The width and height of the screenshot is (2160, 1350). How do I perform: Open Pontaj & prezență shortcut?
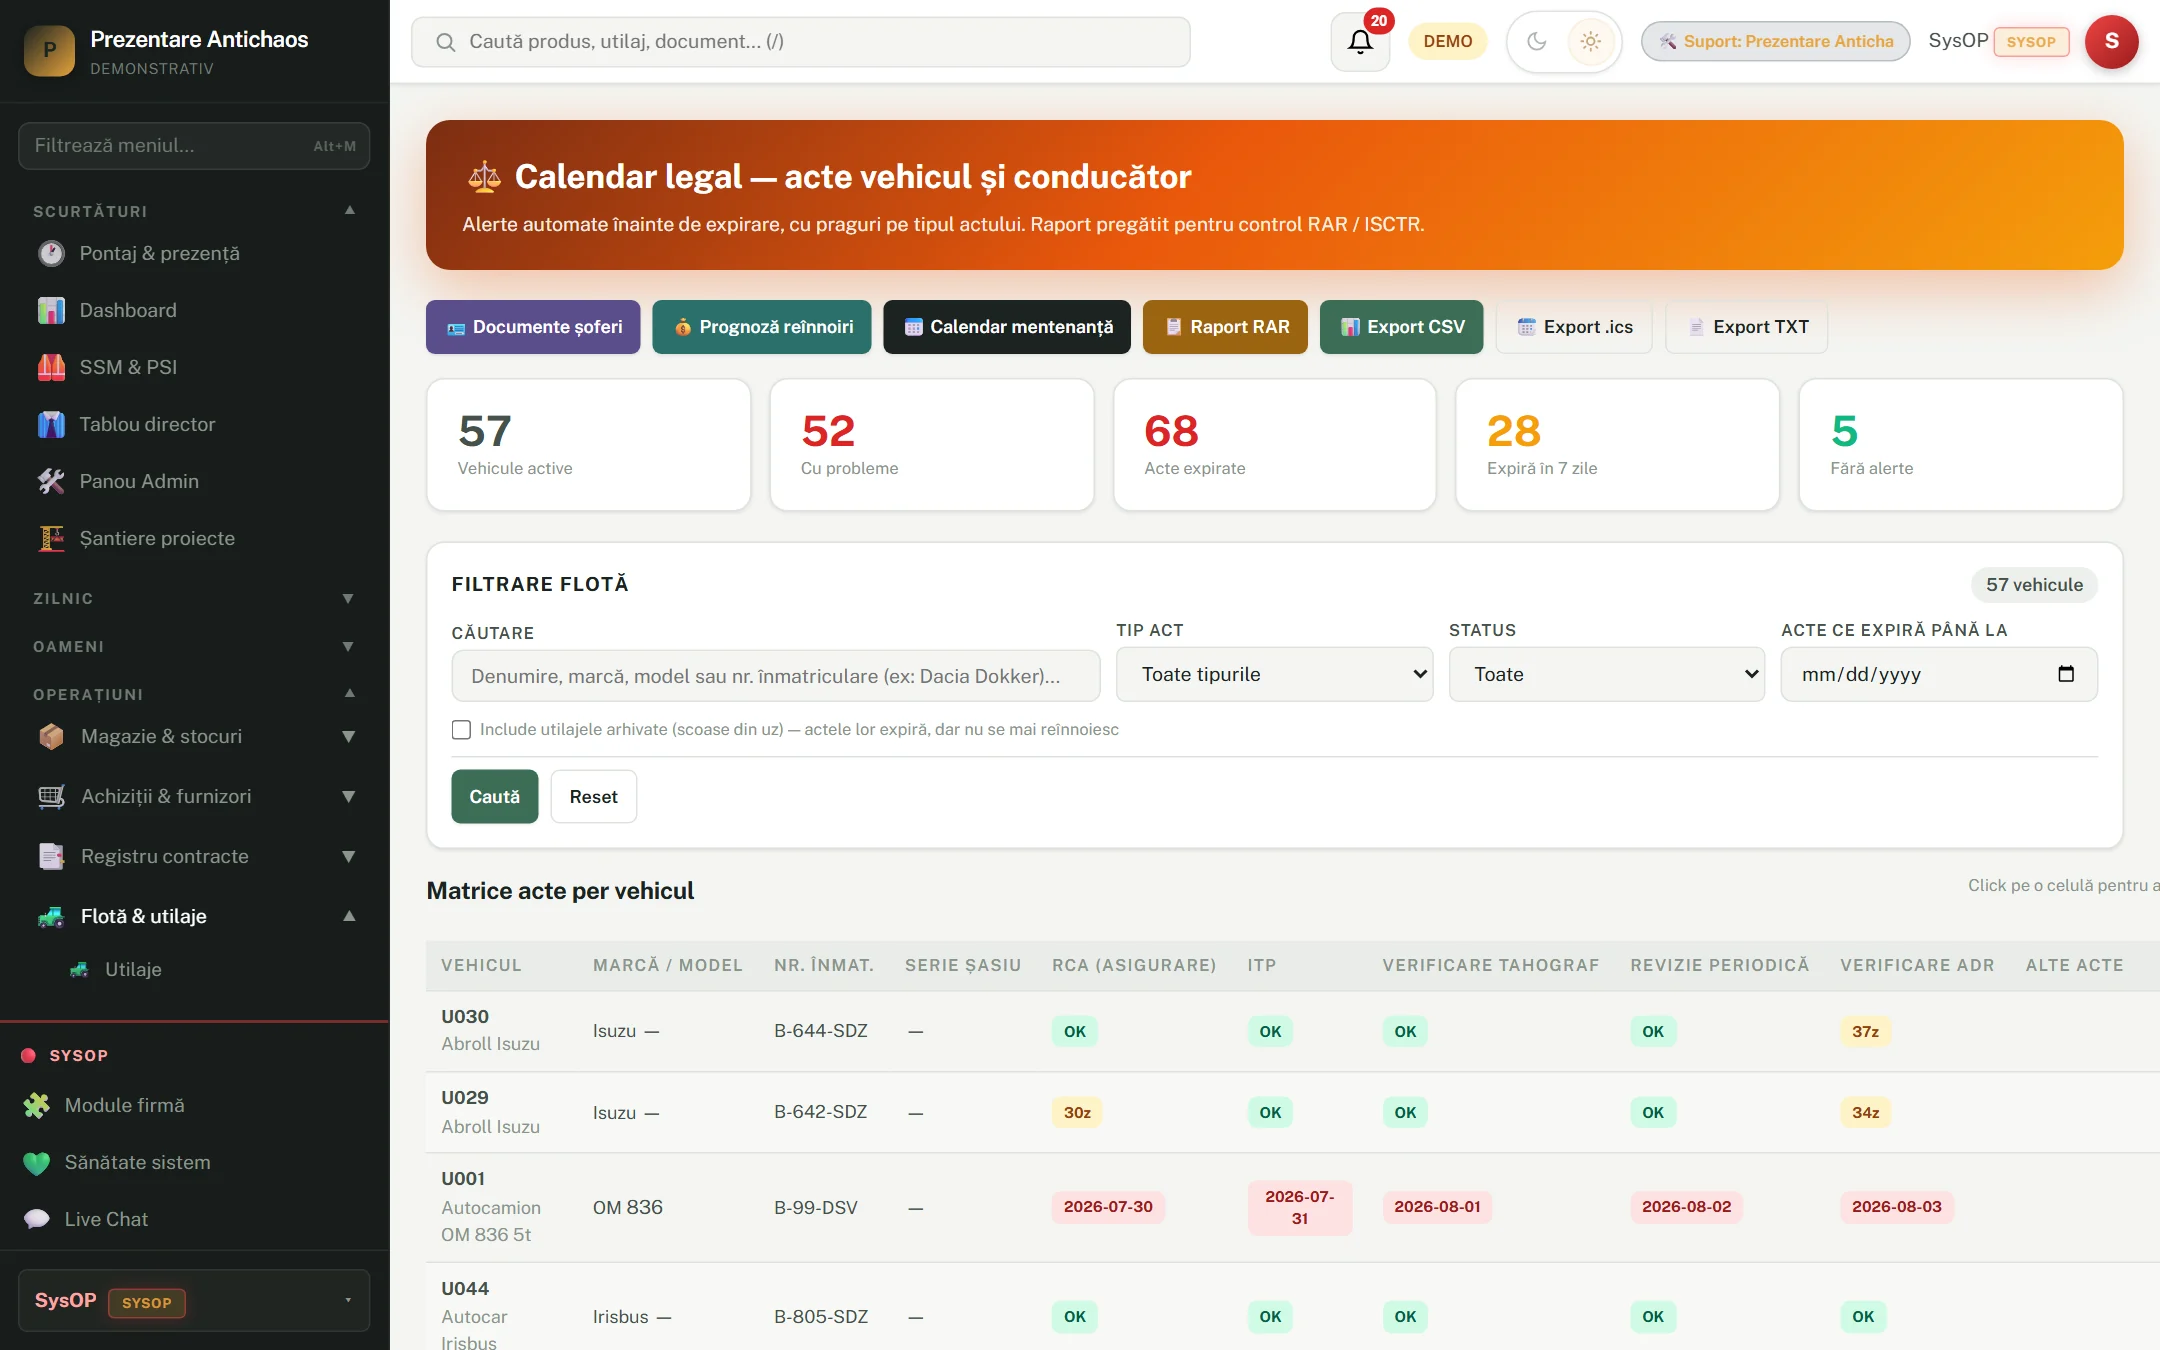(x=195, y=254)
